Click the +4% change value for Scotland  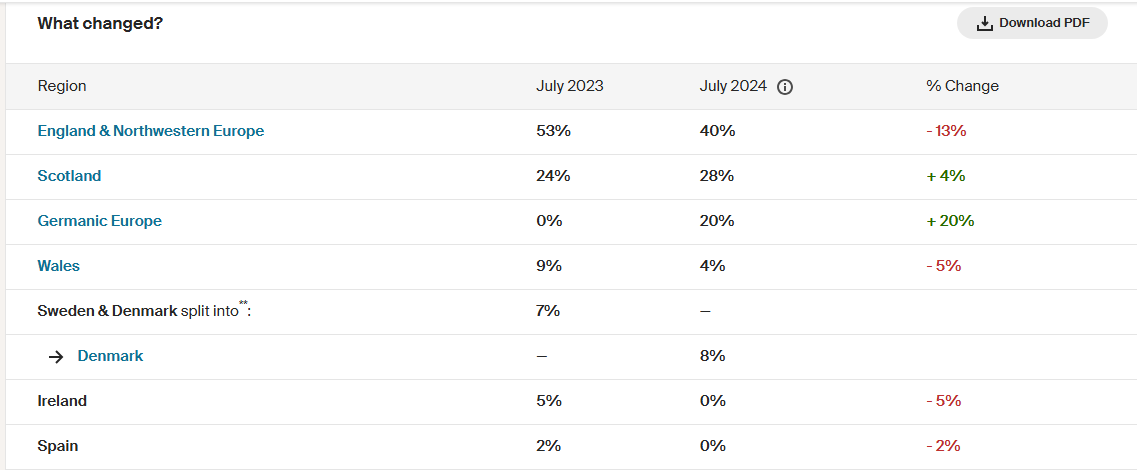945,176
